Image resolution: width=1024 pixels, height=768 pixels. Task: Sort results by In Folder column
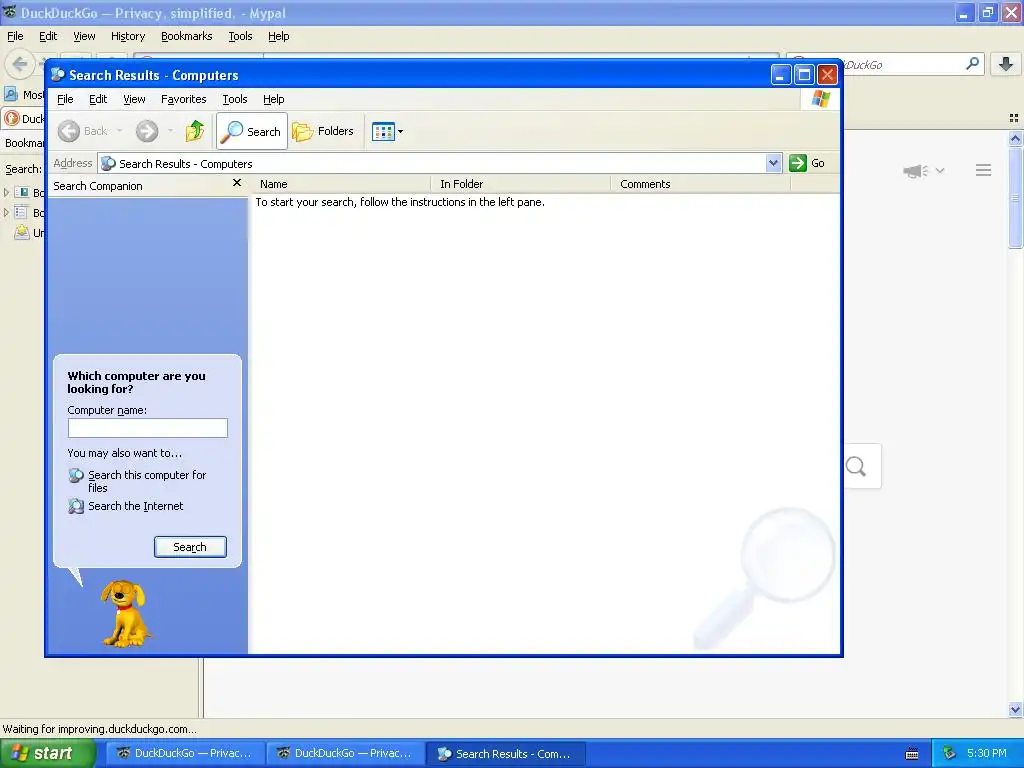click(520, 184)
